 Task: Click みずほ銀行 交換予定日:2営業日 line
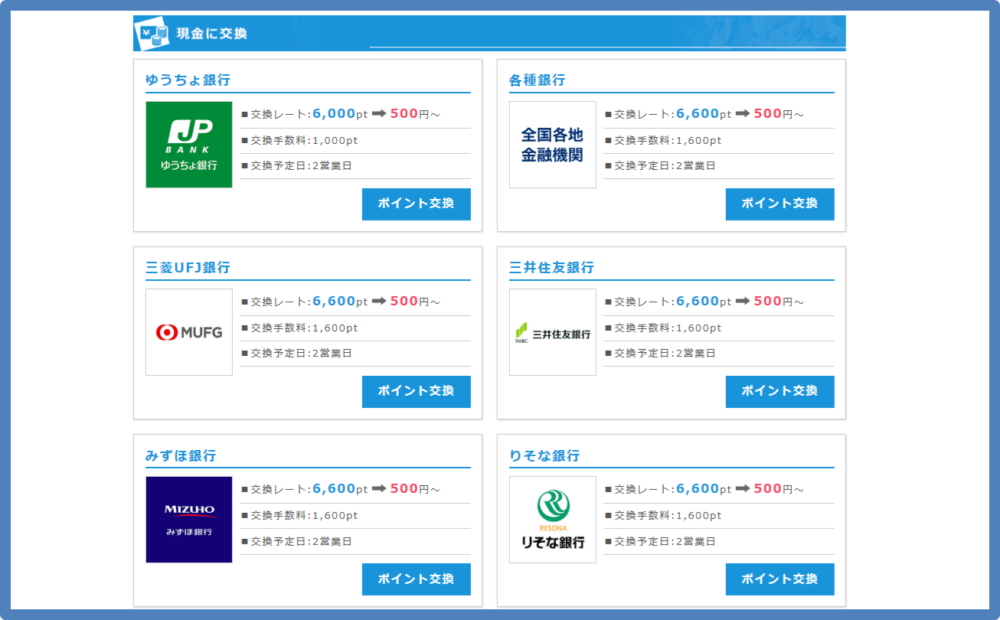(297, 542)
